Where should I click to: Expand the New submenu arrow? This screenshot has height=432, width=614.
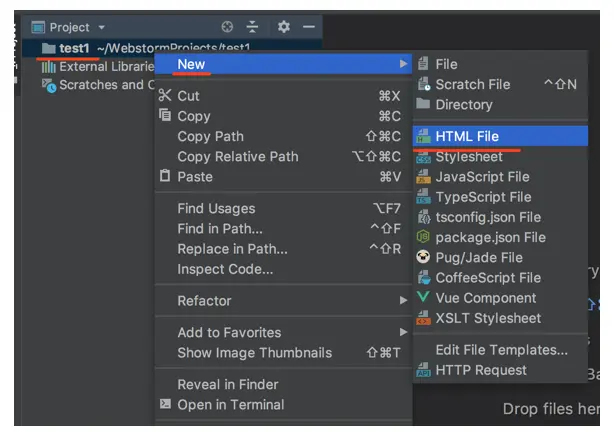pos(403,63)
